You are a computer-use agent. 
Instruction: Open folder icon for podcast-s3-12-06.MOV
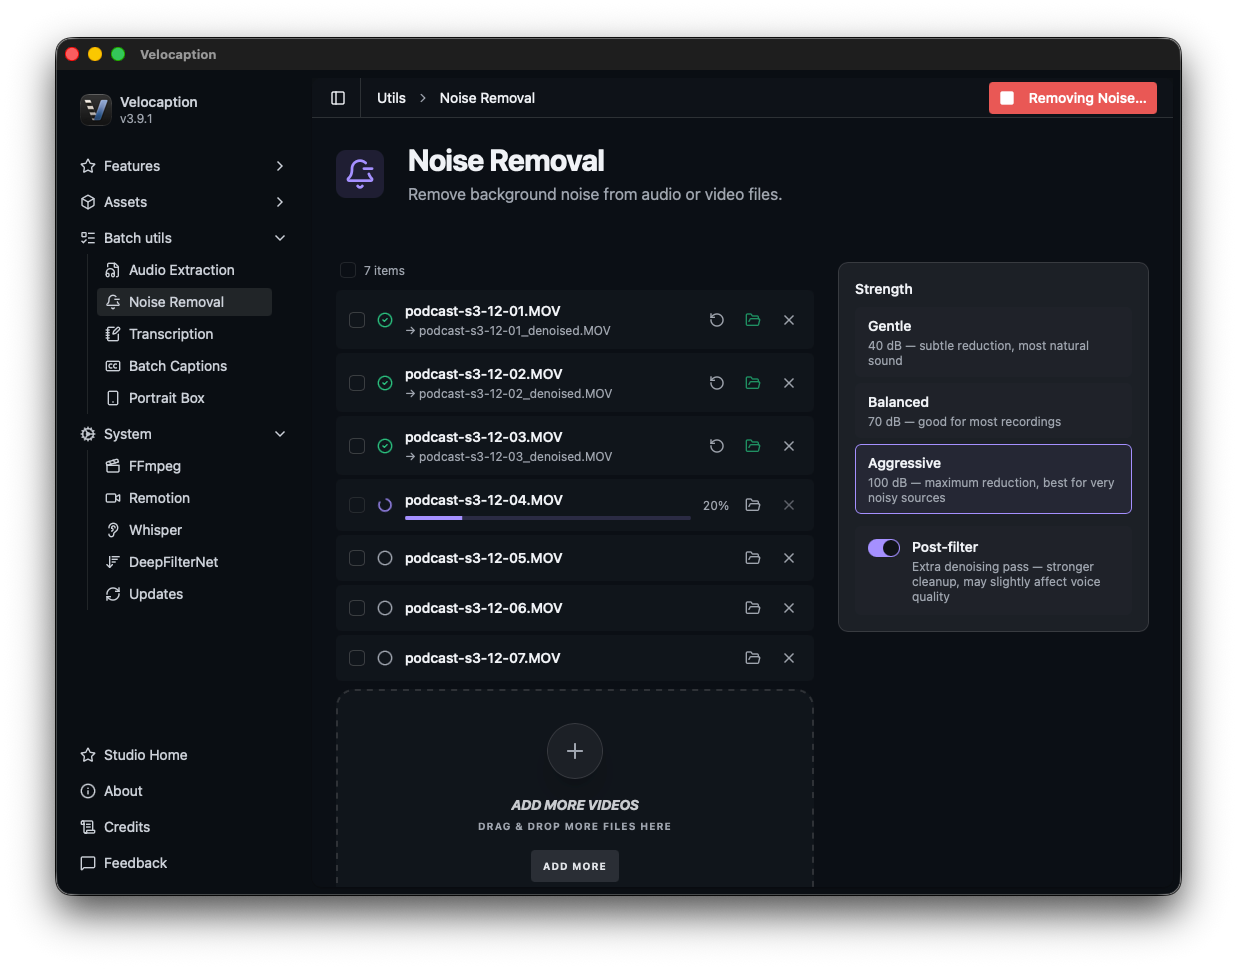[753, 608]
